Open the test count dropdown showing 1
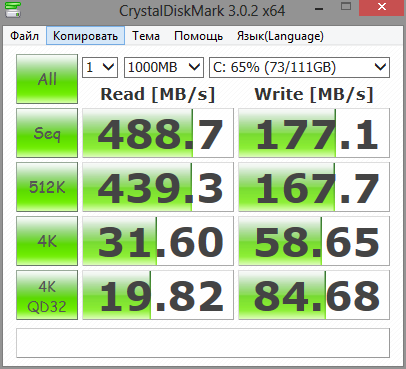 point(100,67)
